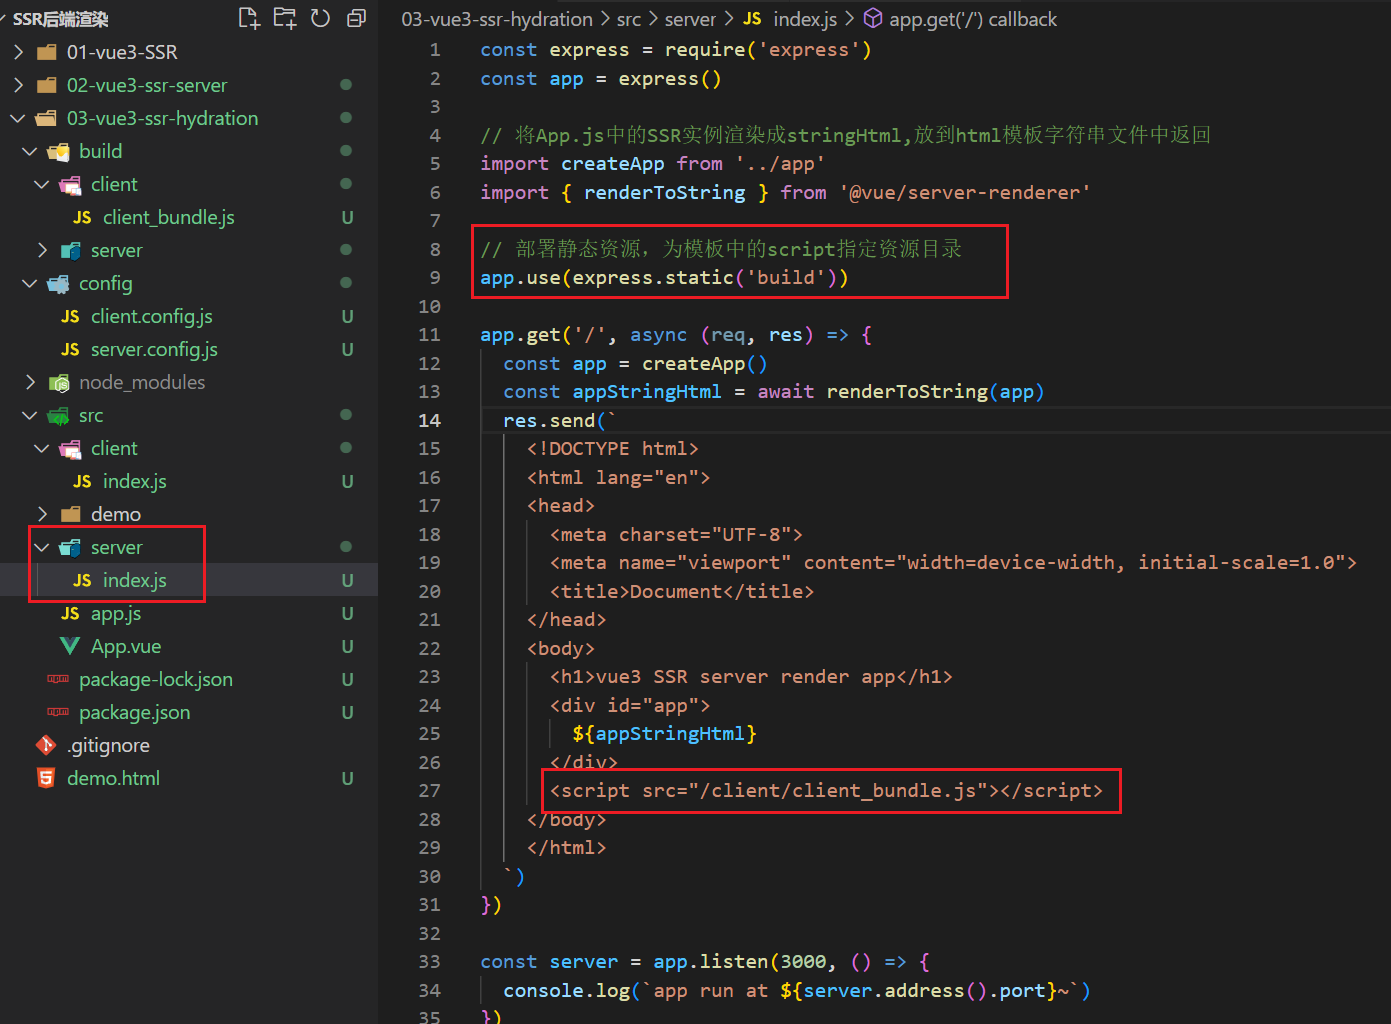
Task: Expand the demo folder
Action: coord(42,514)
